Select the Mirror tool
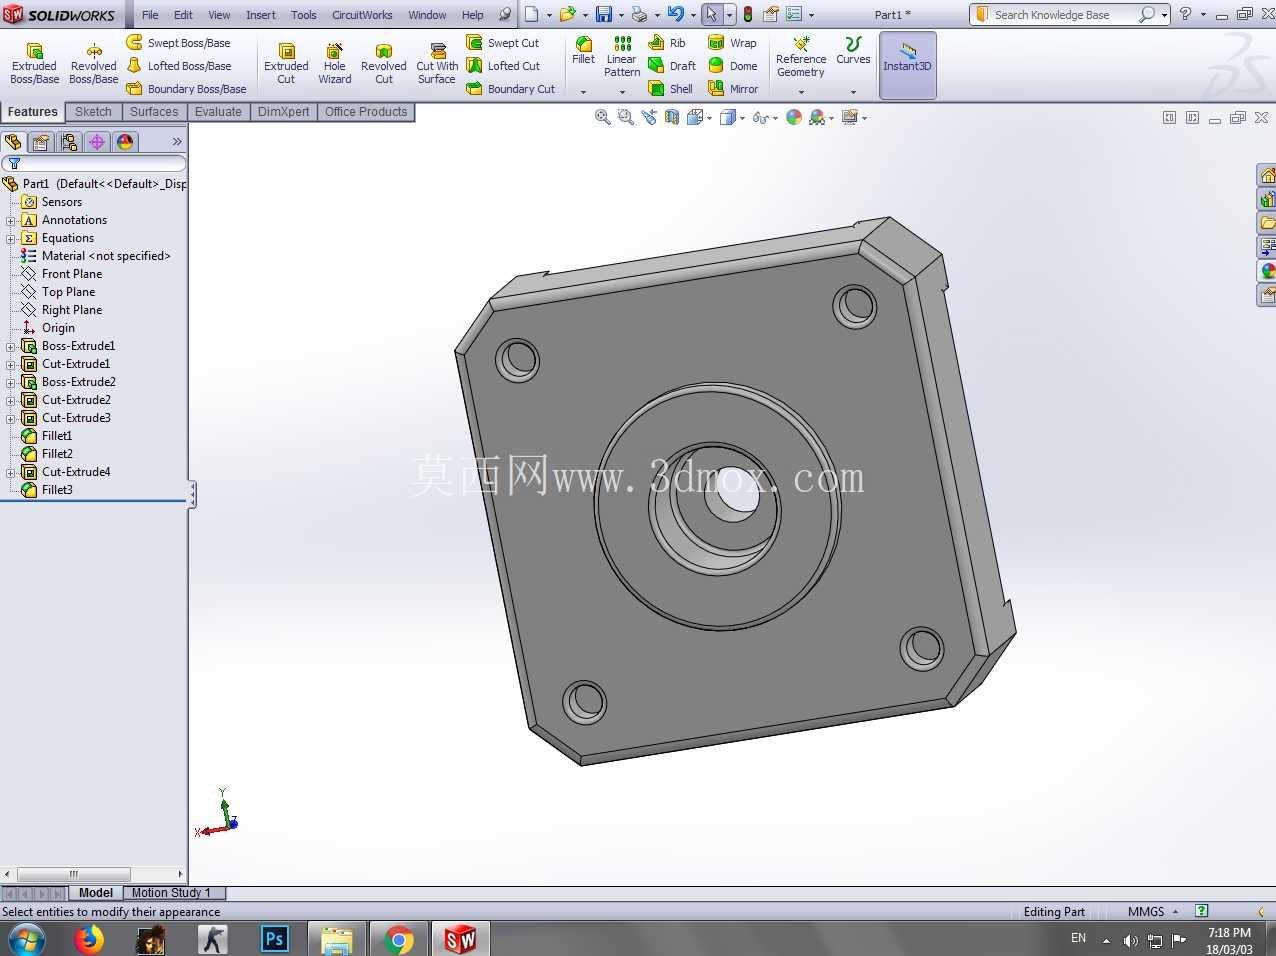Screen dimensions: 1276x956 click(x=733, y=89)
